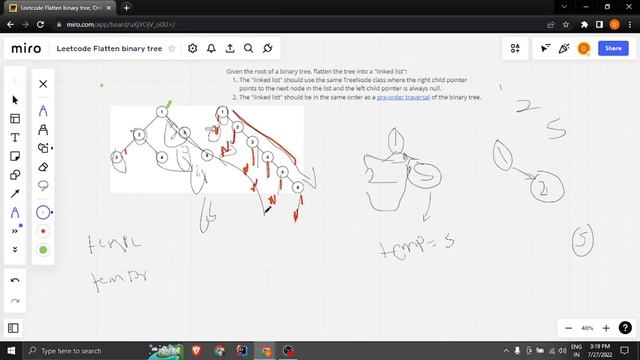This screenshot has height=360, width=640.
Task: Open the Windows notification center
Action: tap(624, 351)
